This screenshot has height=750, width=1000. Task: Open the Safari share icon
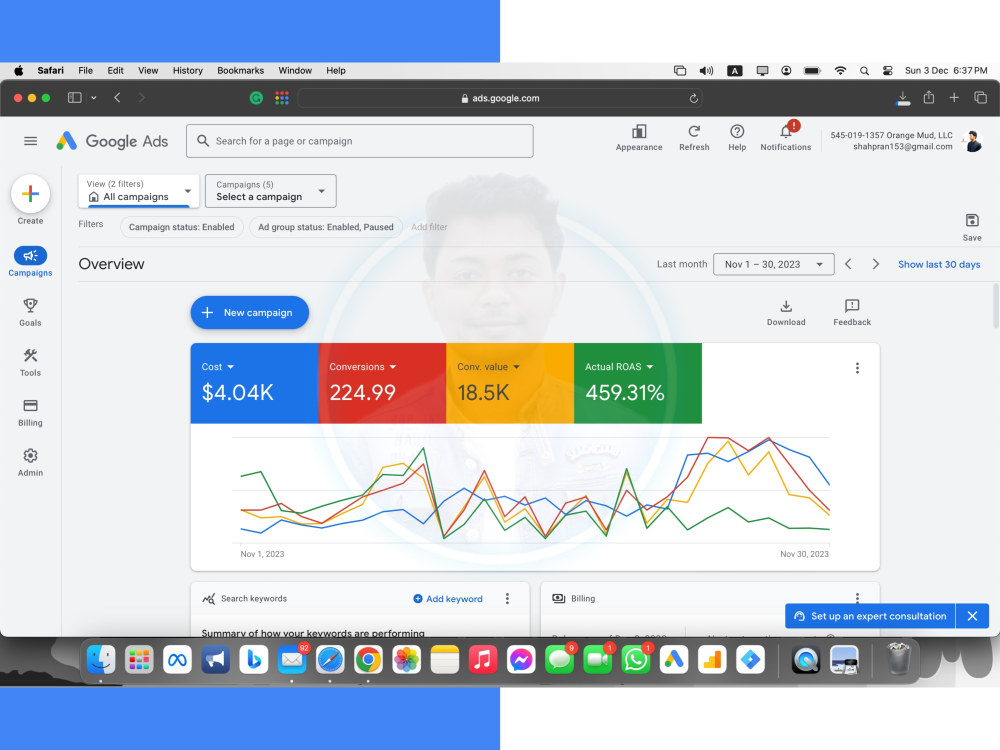tap(929, 98)
